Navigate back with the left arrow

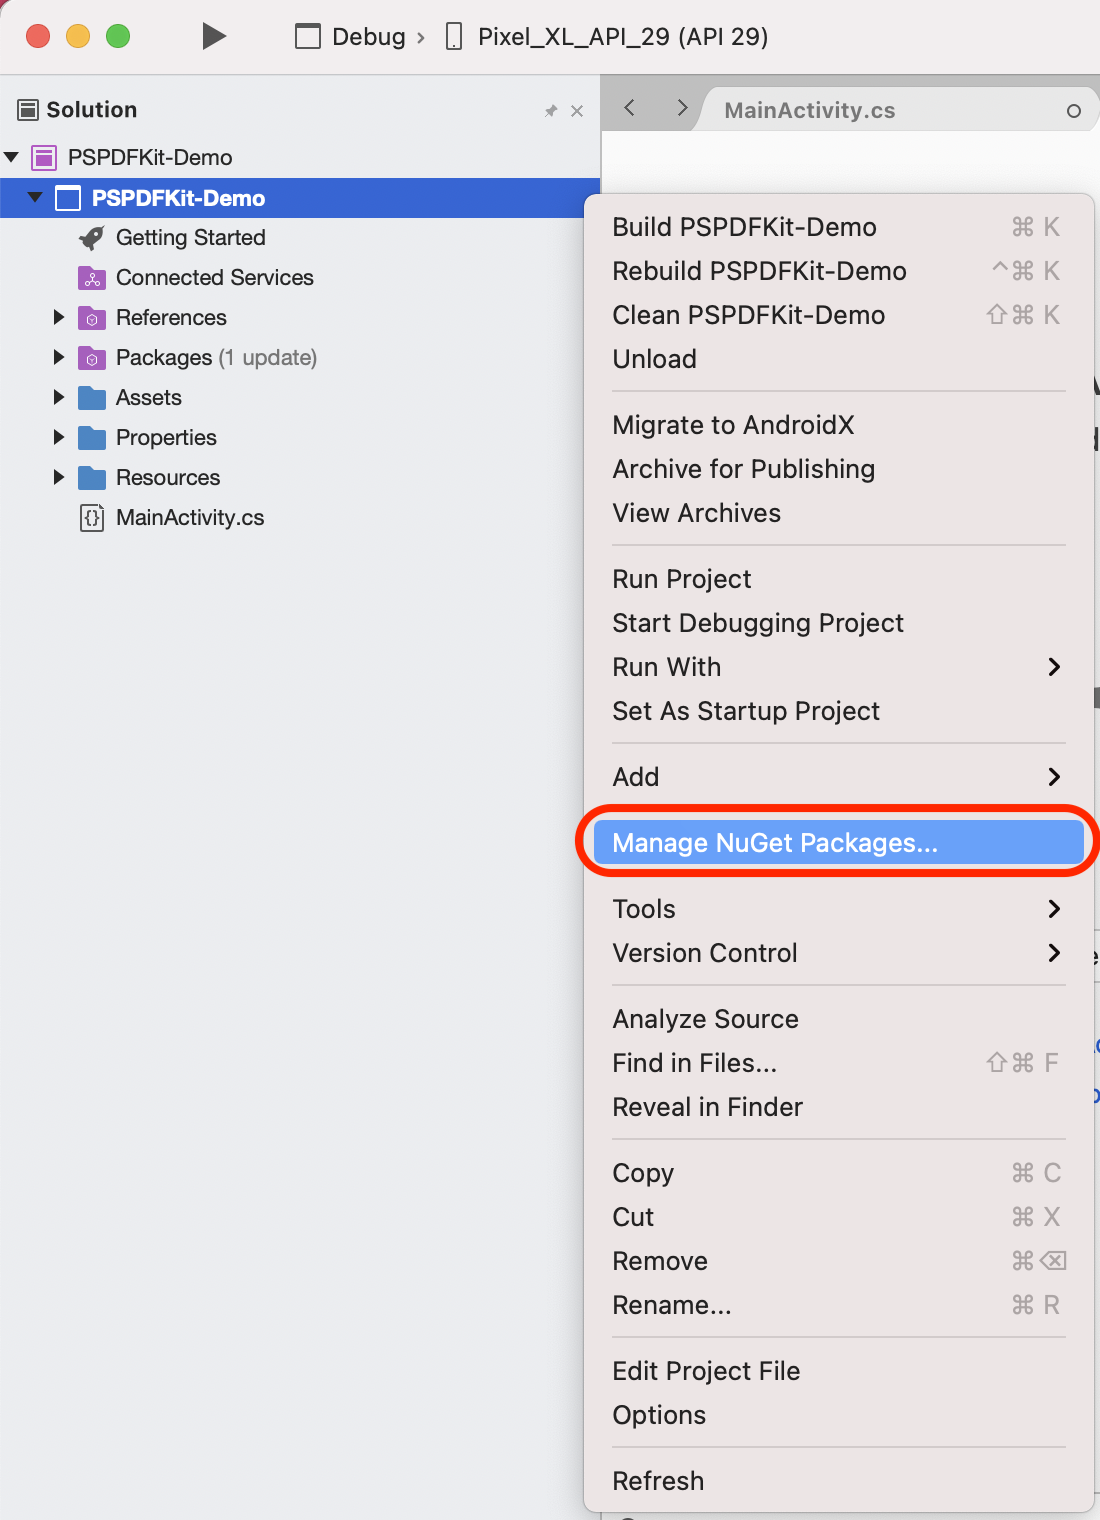630,108
